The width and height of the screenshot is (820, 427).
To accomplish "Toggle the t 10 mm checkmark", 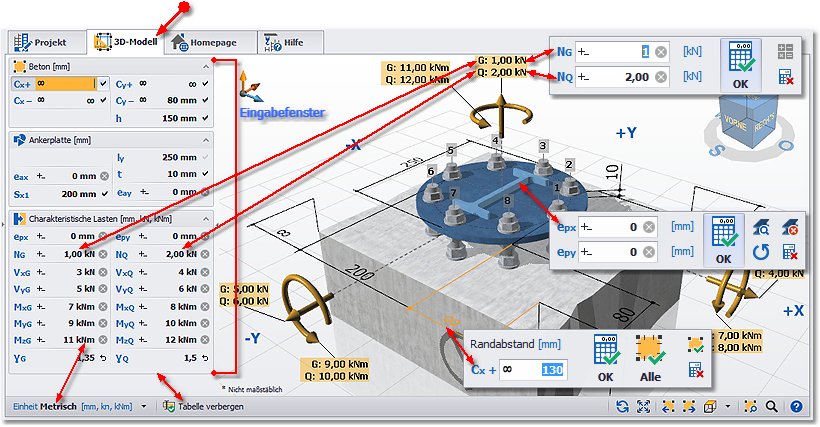I will coord(205,174).
